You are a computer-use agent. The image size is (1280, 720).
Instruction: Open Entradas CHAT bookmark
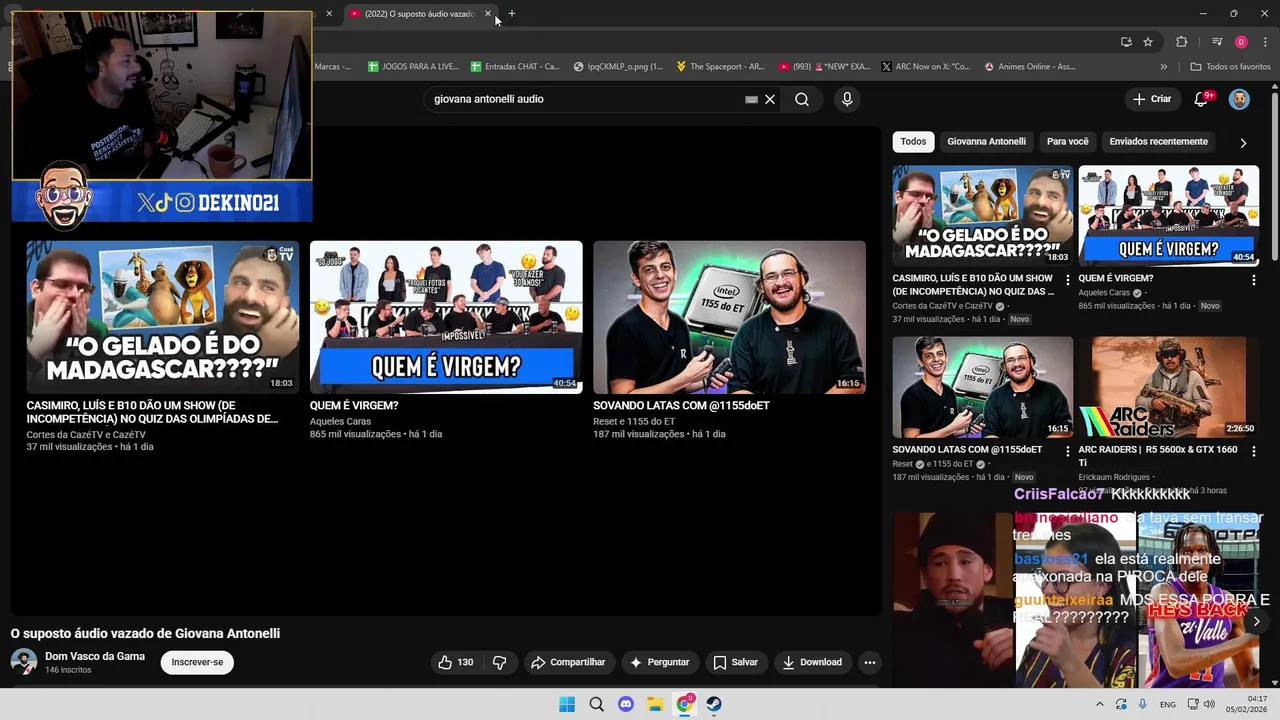[x=514, y=67]
